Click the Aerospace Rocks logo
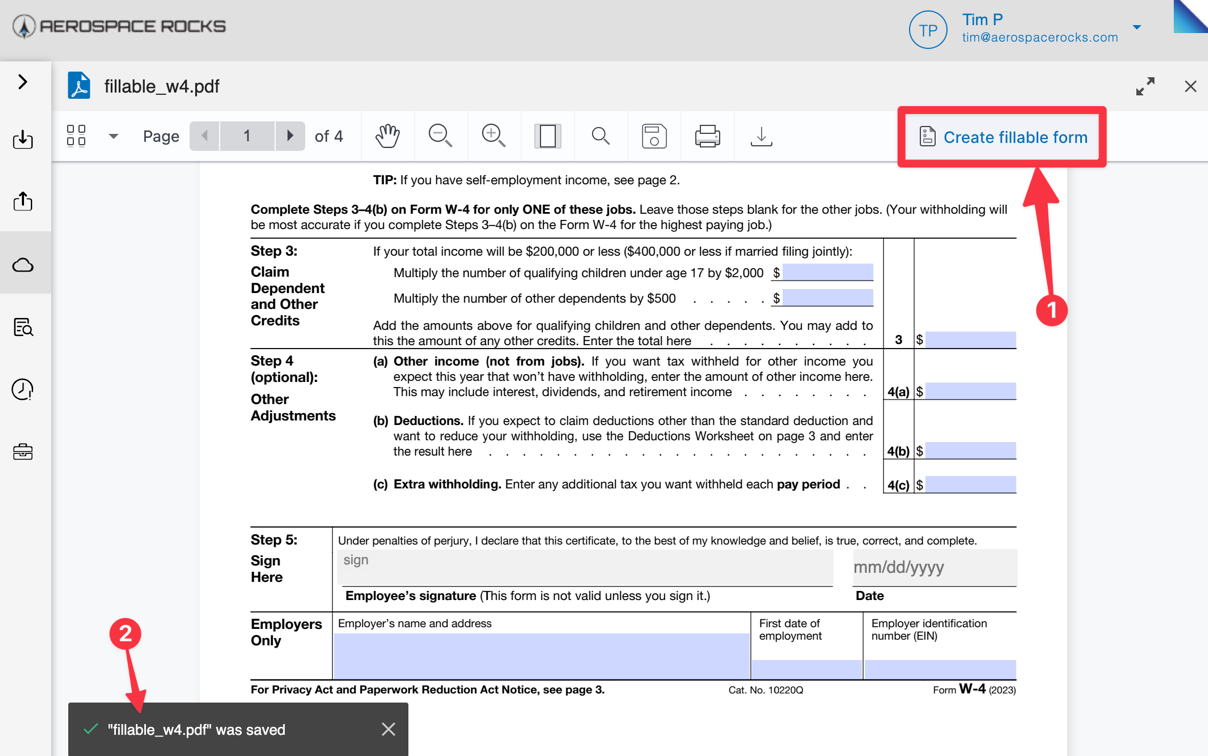 (x=119, y=26)
